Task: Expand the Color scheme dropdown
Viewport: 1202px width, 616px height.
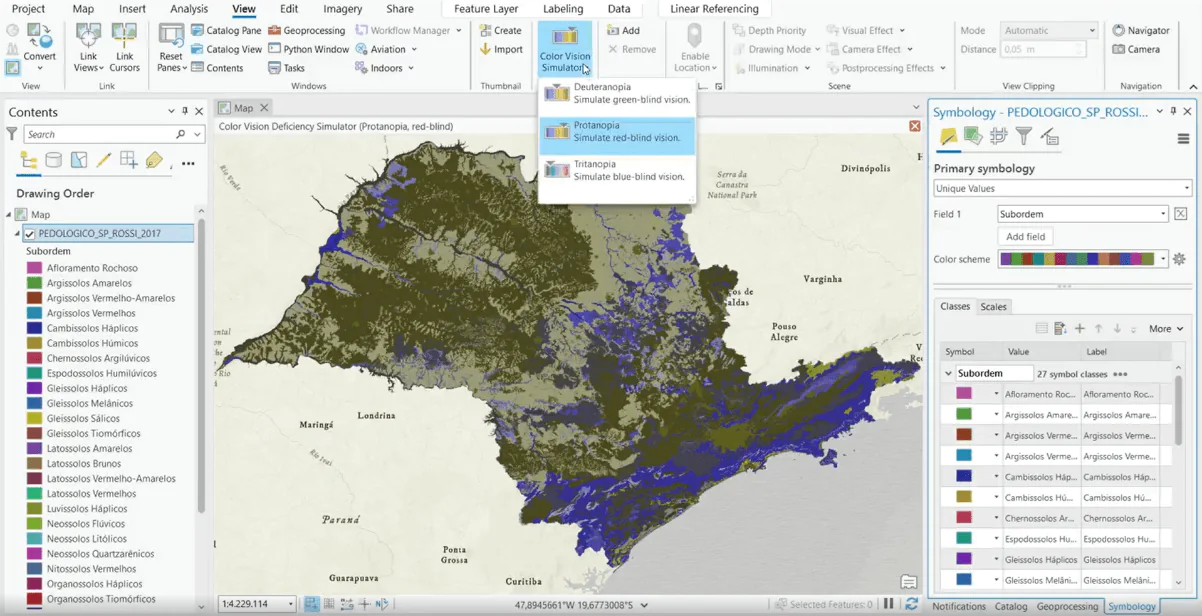Action: coord(1162,259)
